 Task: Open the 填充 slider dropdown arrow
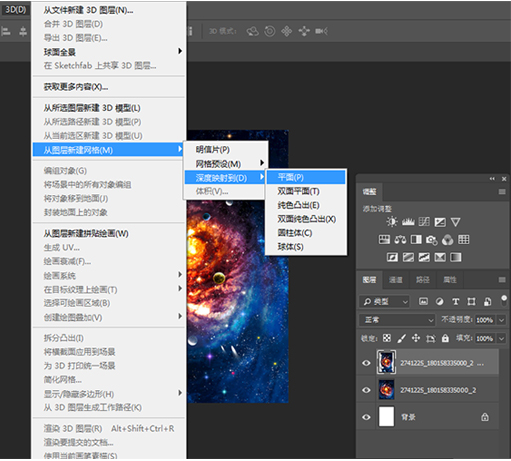(x=501, y=338)
